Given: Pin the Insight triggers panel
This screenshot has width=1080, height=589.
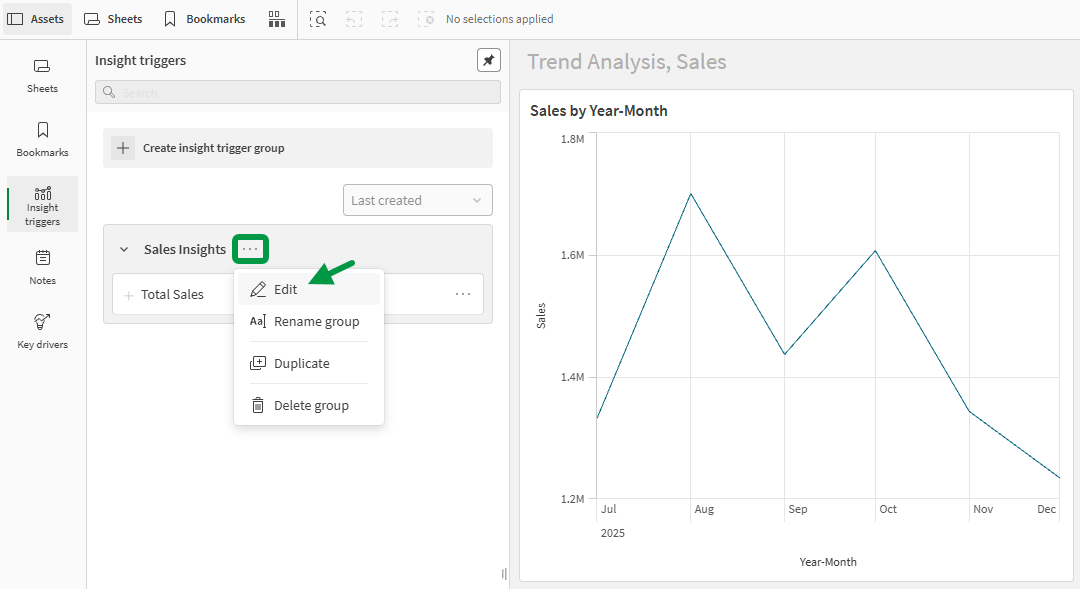Looking at the screenshot, I should point(488,60).
